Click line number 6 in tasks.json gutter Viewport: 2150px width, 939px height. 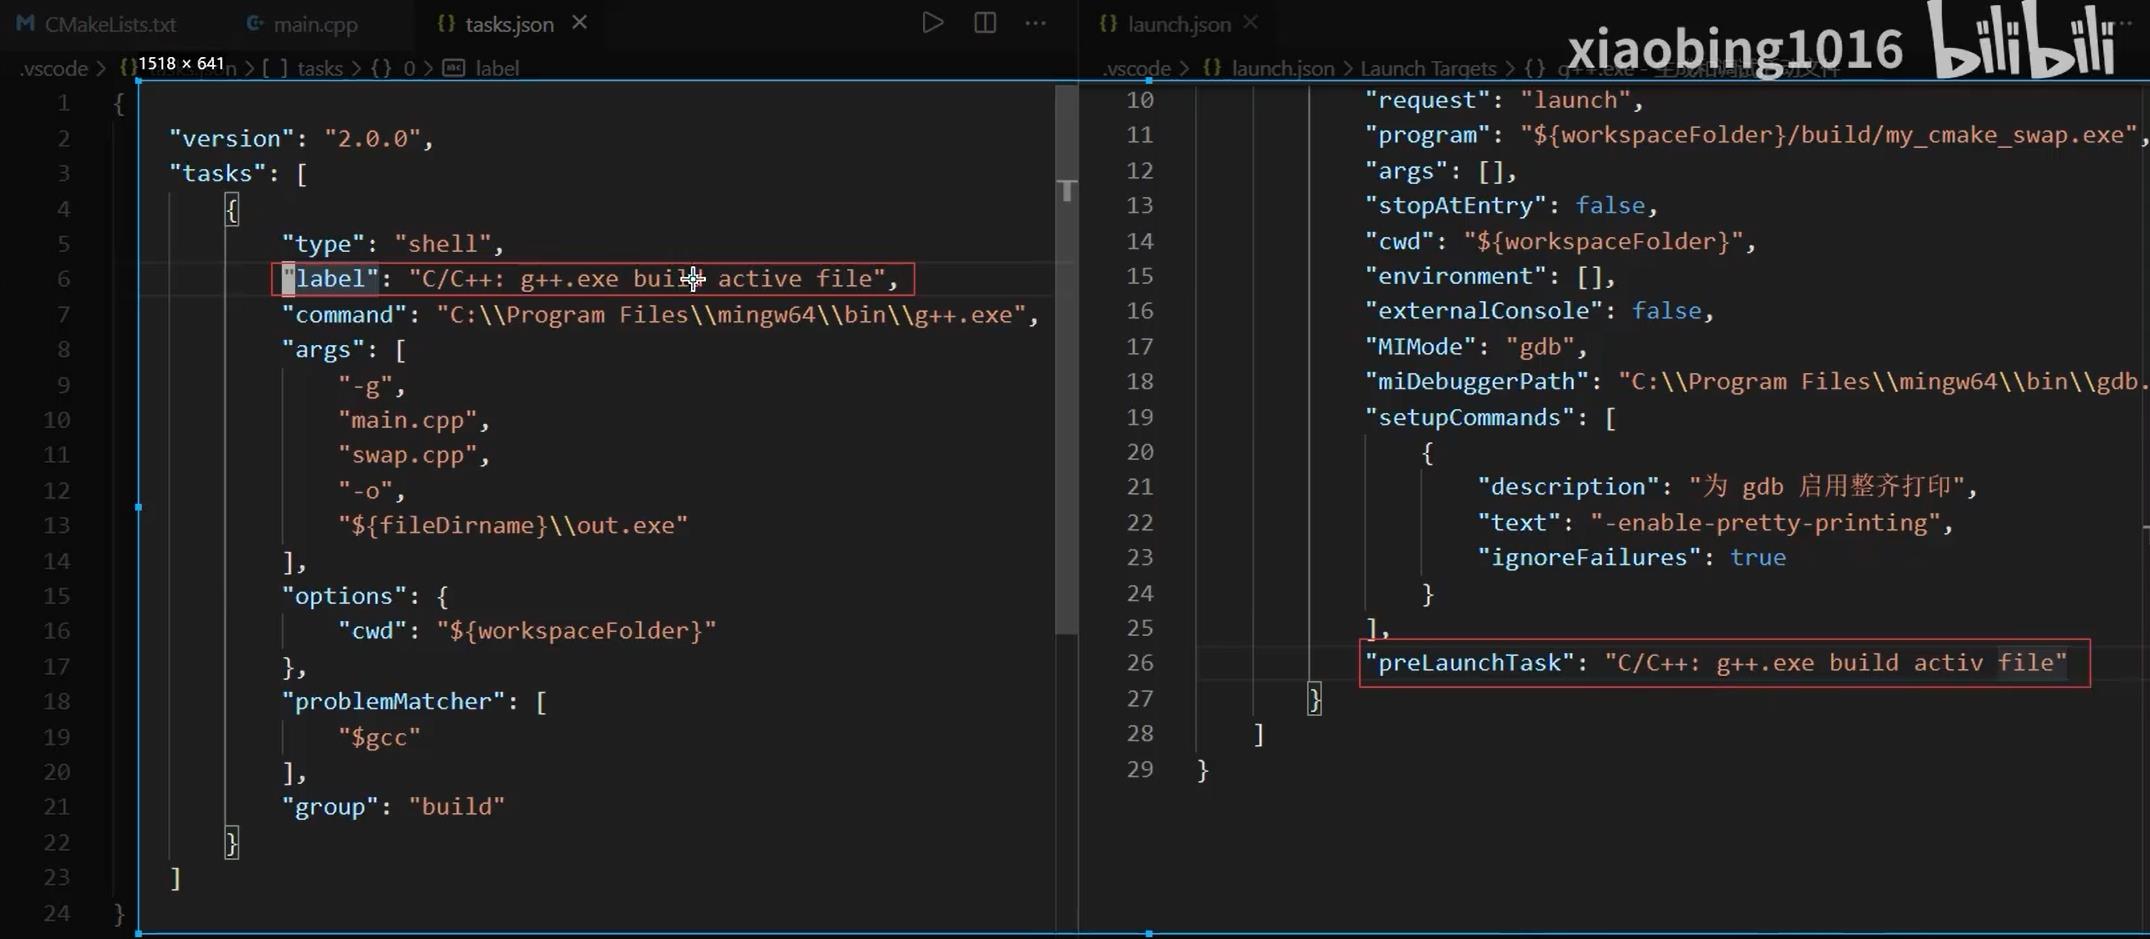click(x=63, y=278)
